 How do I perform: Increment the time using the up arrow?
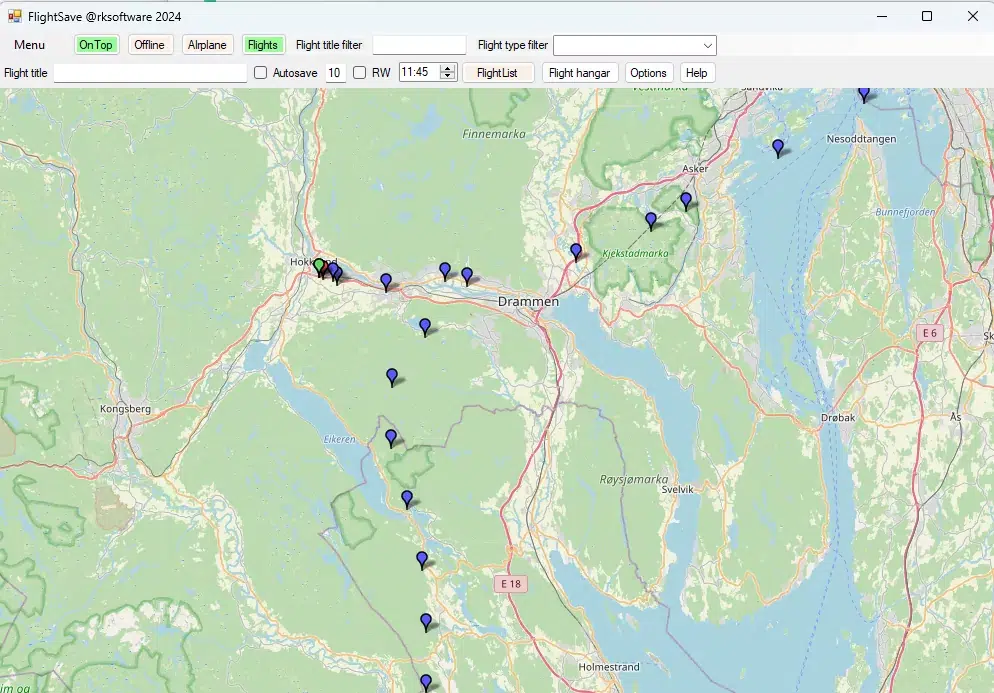coord(448,67)
